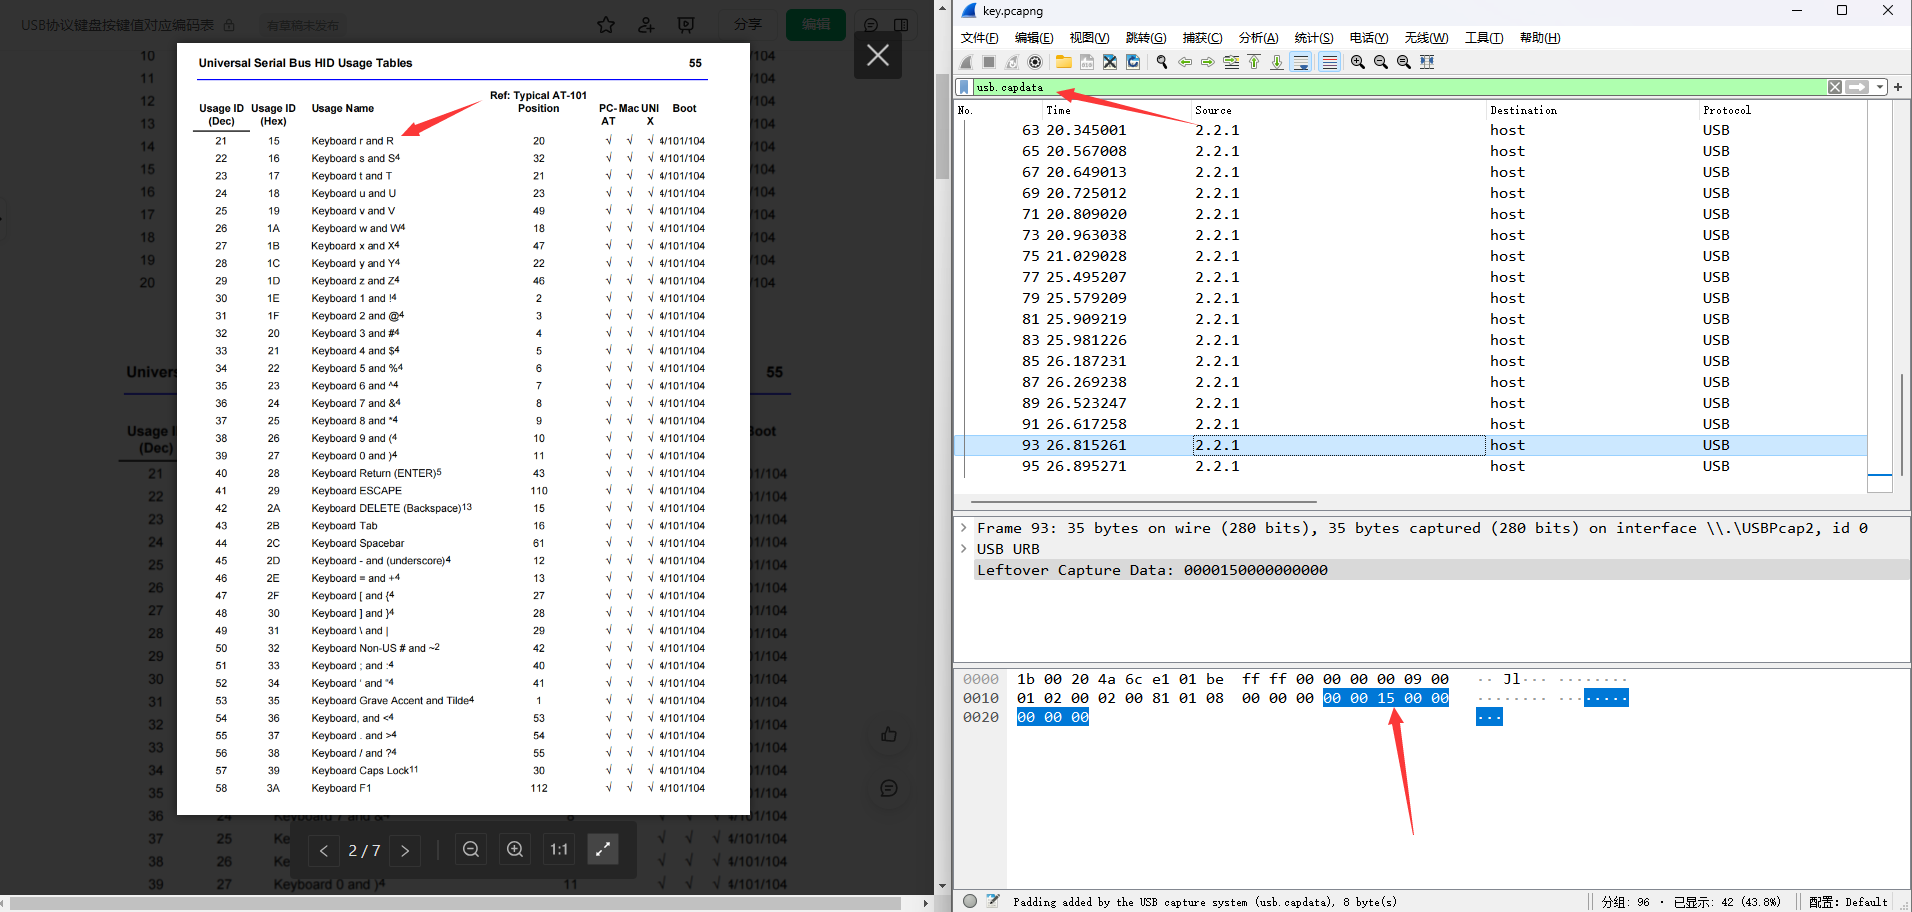Zoom in the image preview
1912x912 pixels.
[515, 849]
